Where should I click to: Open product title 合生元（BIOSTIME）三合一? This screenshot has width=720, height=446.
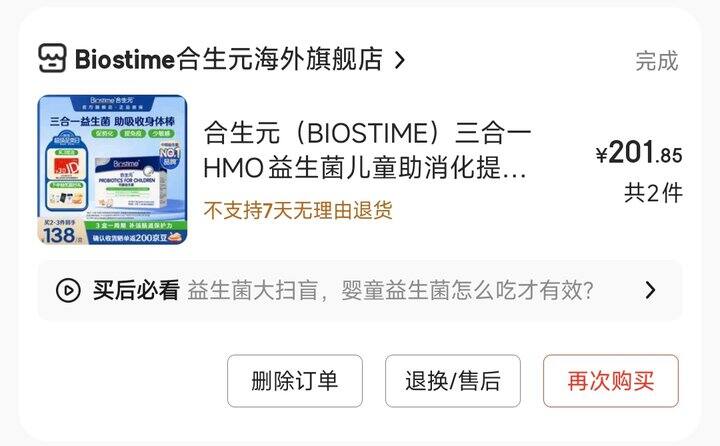pos(367,133)
